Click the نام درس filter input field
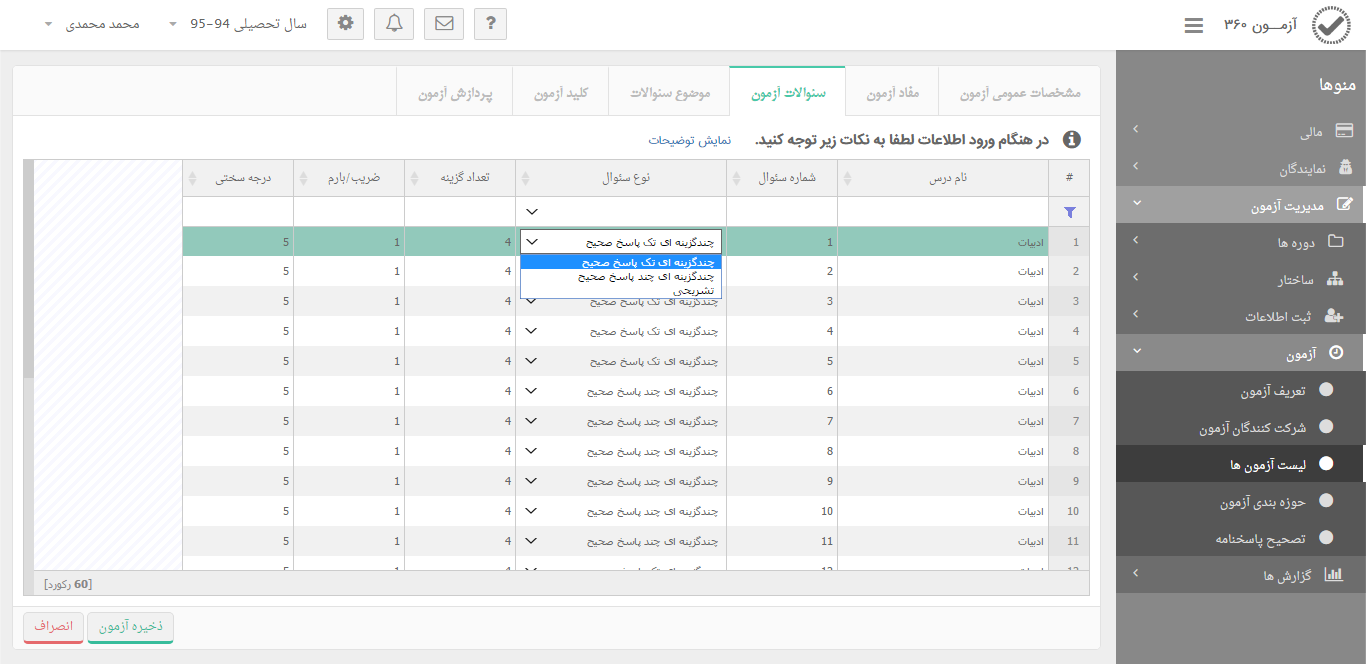This screenshot has height=664, width=1366. (942, 212)
